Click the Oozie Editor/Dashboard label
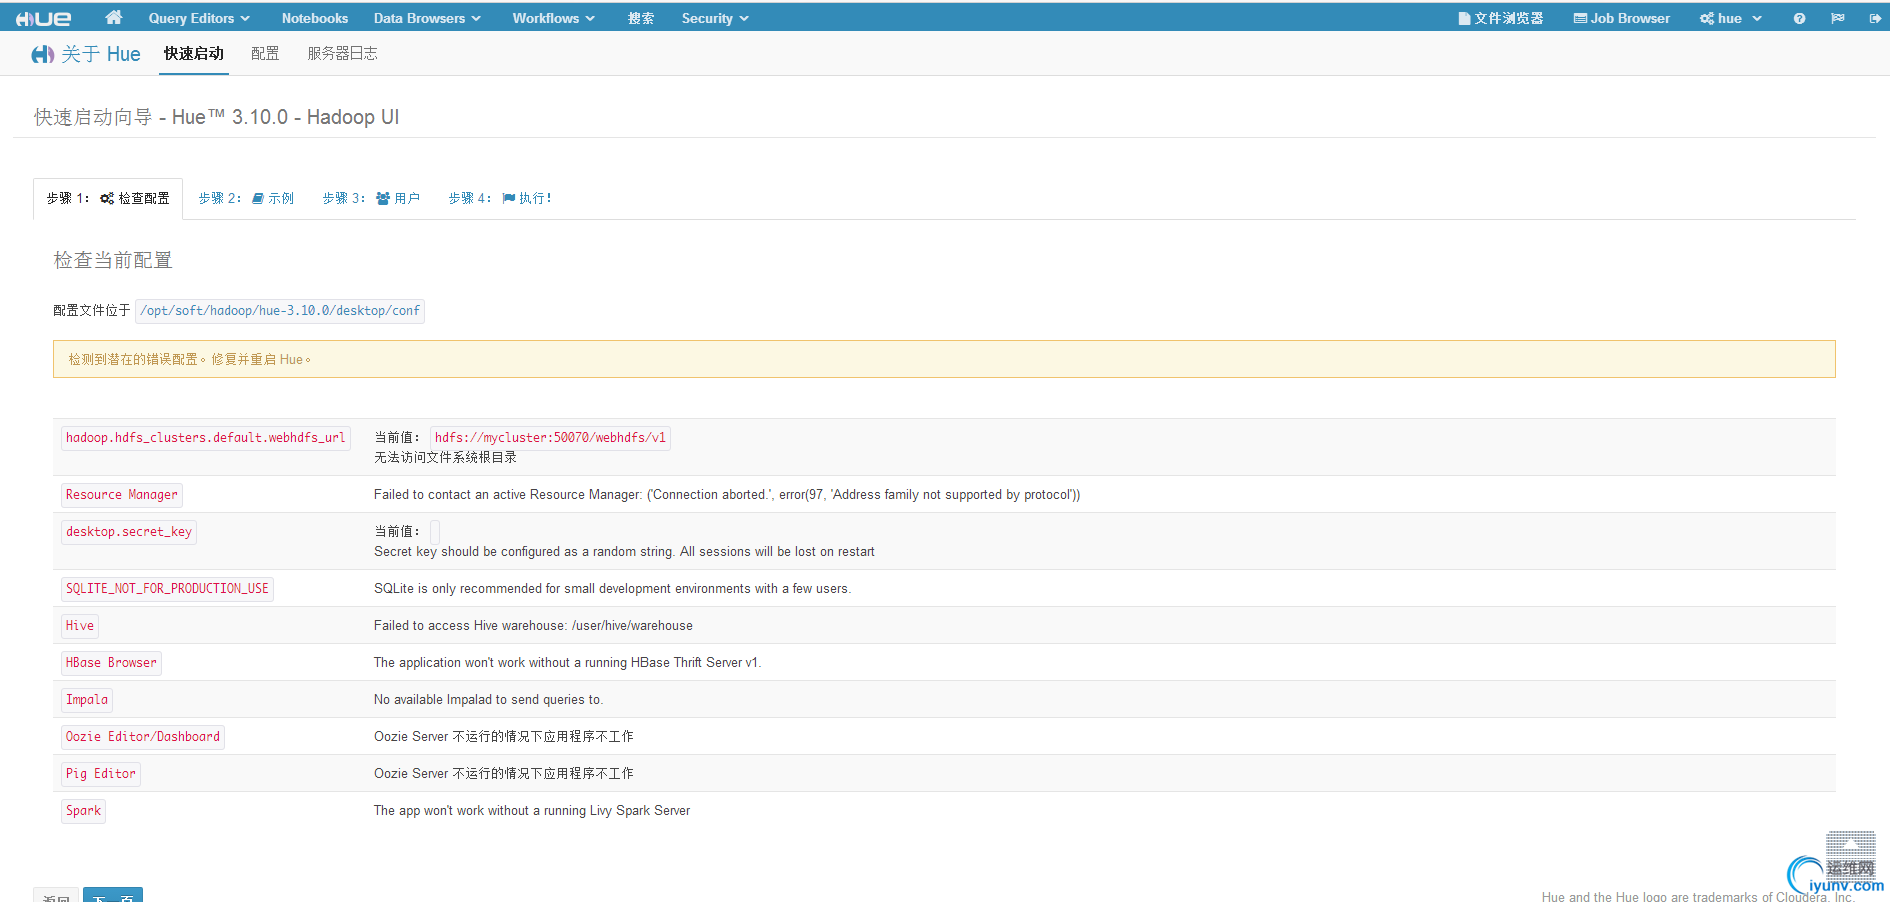1890x902 pixels. pyautogui.click(x=143, y=737)
